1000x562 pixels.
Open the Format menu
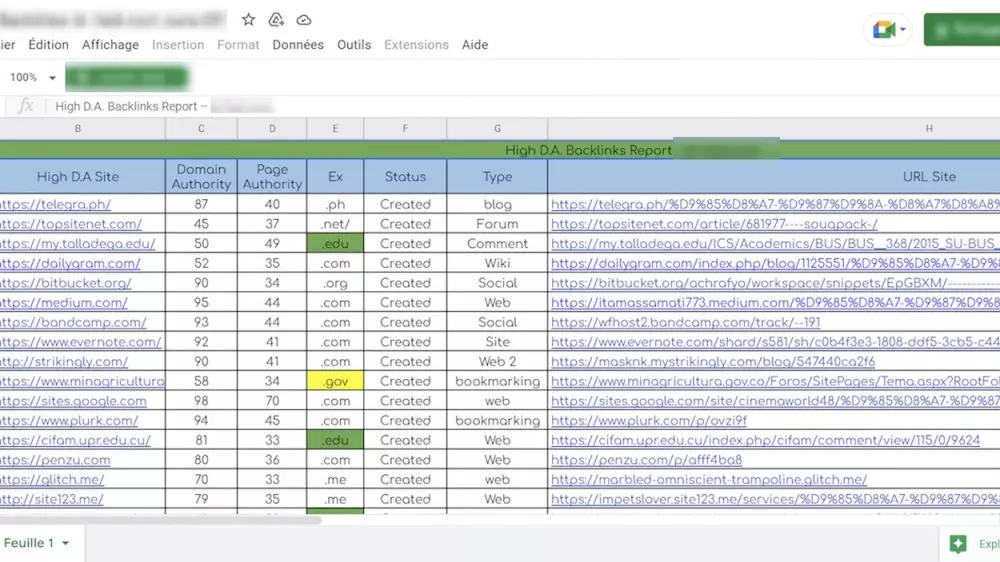coord(238,45)
